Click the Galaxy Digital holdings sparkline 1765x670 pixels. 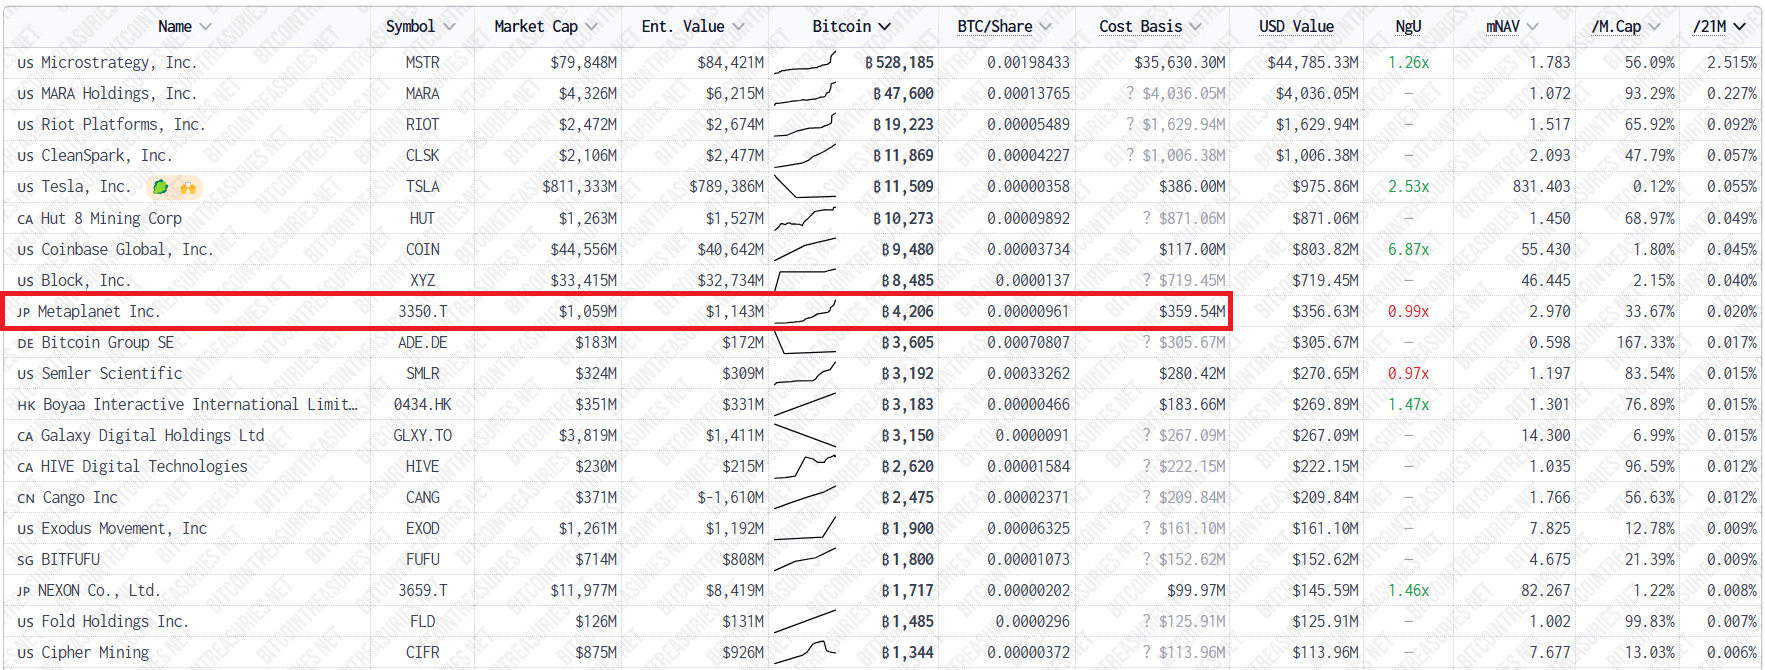805,436
